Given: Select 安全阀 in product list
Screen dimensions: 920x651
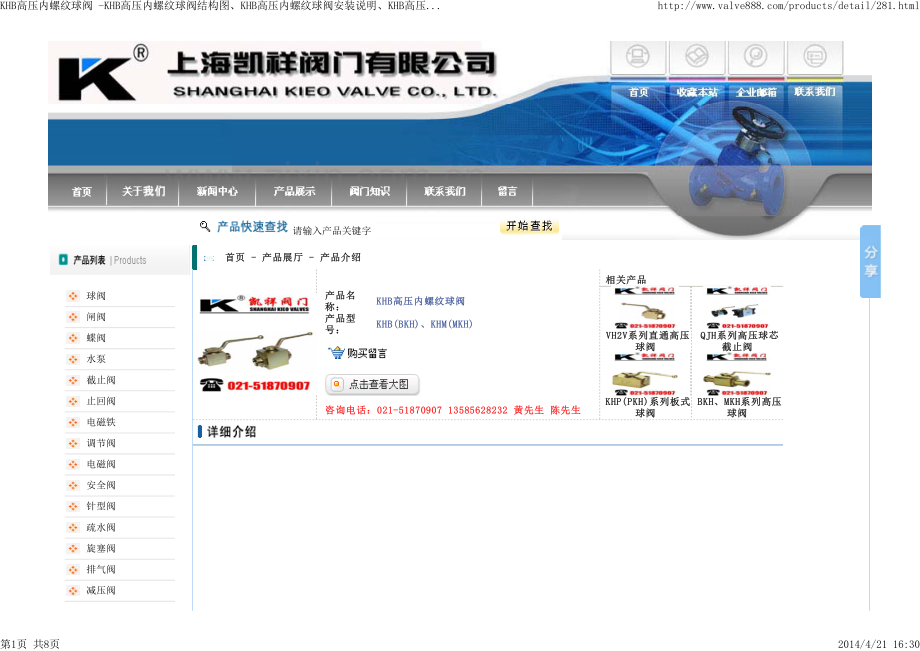Looking at the screenshot, I should pyautogui.click(x=101, y=485).
